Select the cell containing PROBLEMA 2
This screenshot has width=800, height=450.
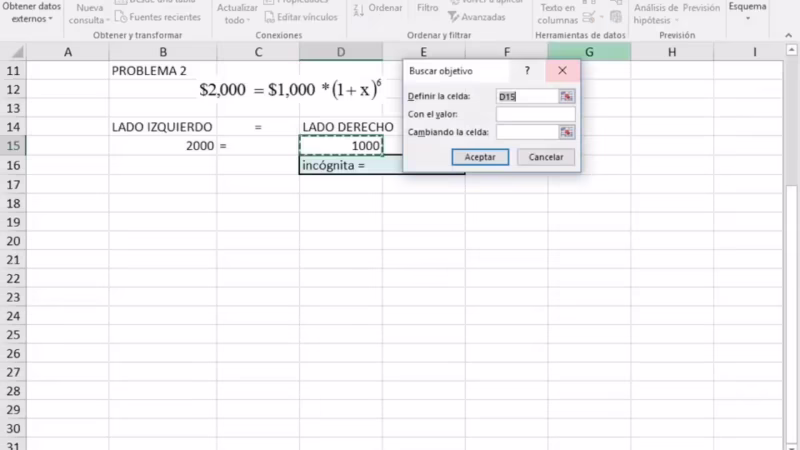163,71
